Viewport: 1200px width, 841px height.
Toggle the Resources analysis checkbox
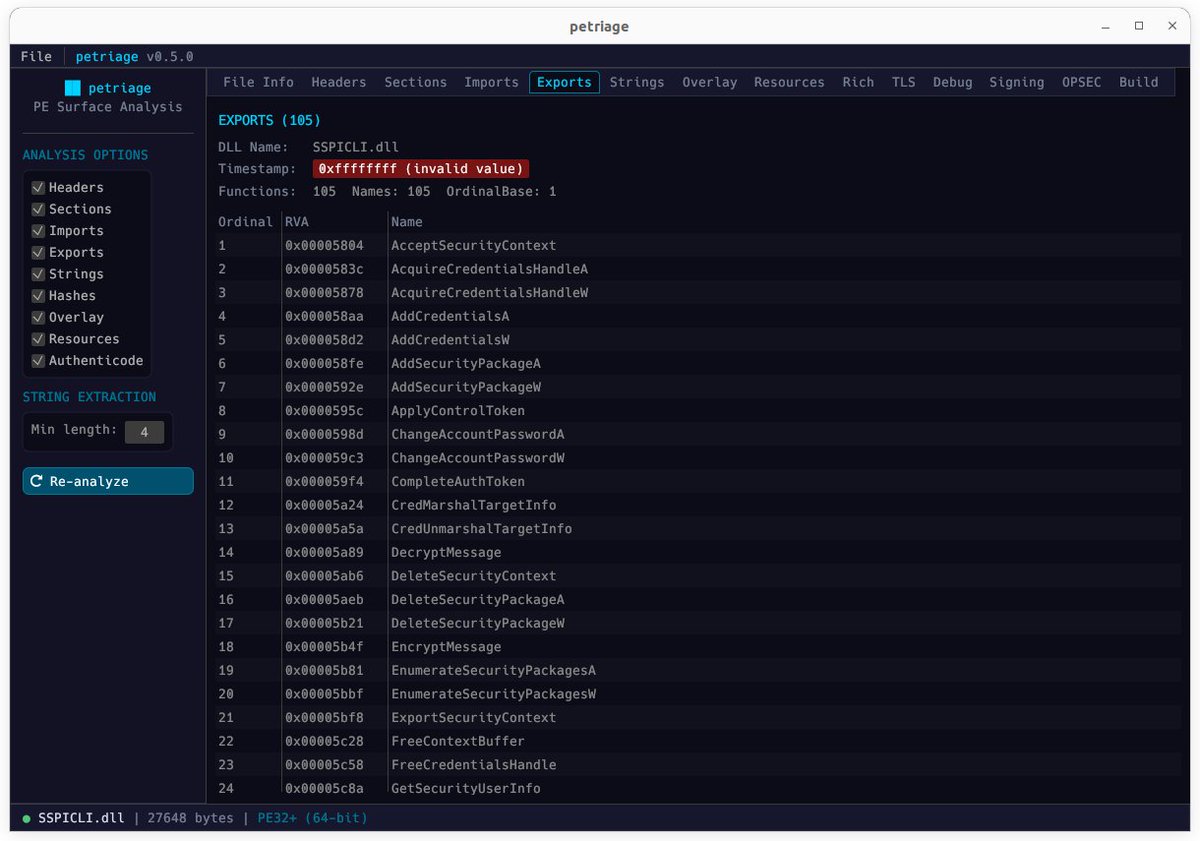(38, 339)
